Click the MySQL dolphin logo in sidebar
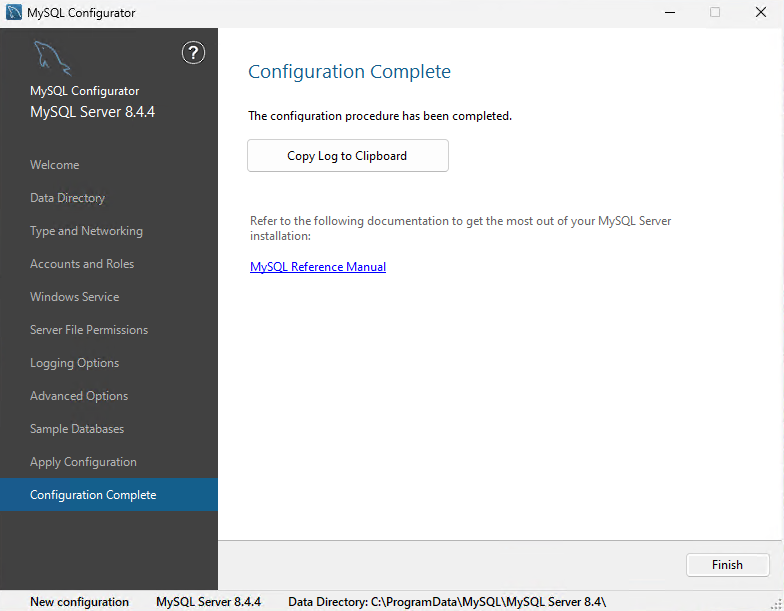 52,58
